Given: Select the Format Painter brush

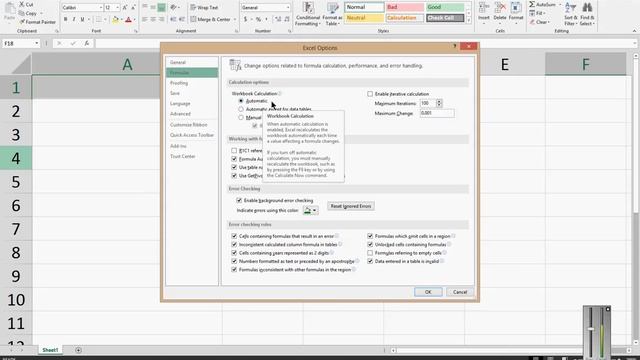Looking at the screenshot, I should tap(22, 22).
